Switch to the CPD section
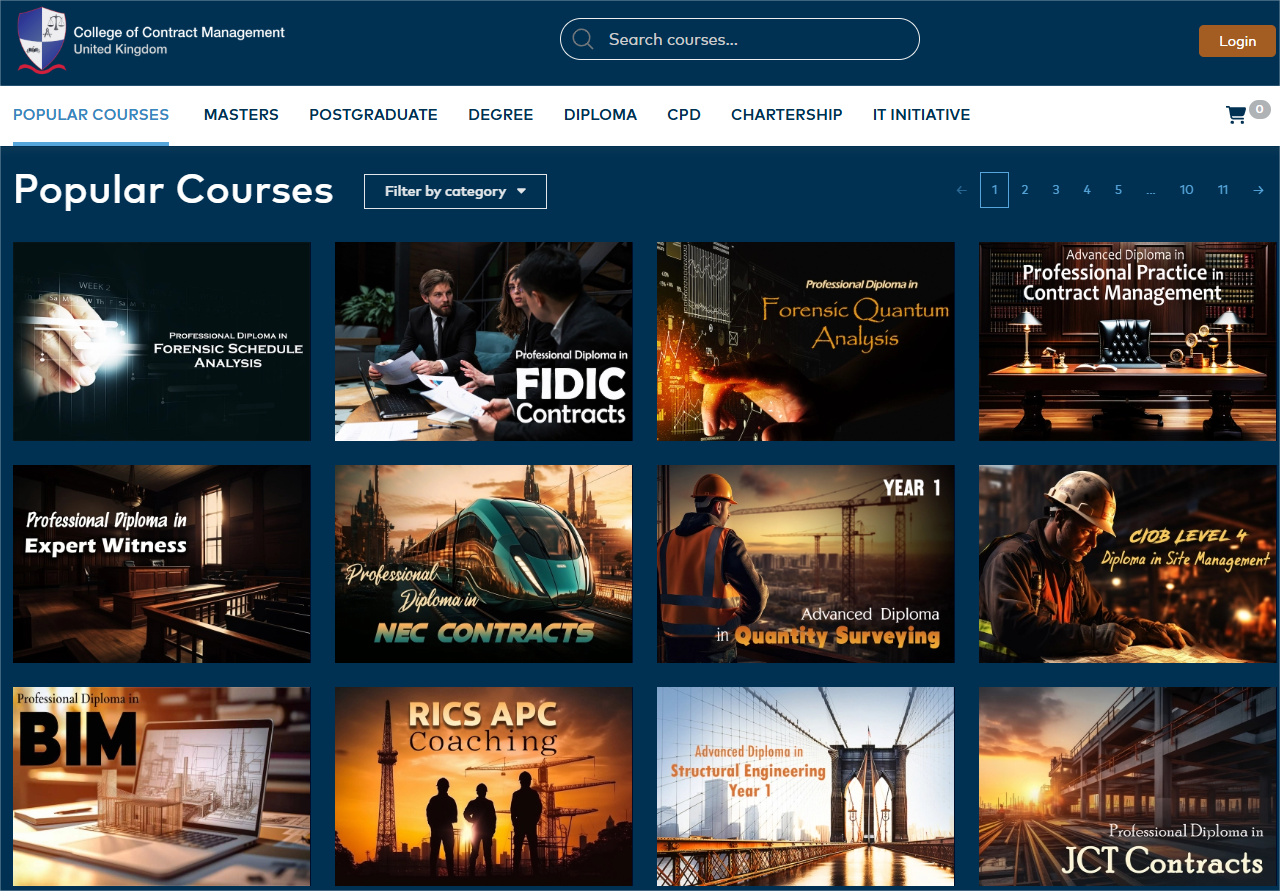This screenshot has height=891, width=1280. point(684,115)
